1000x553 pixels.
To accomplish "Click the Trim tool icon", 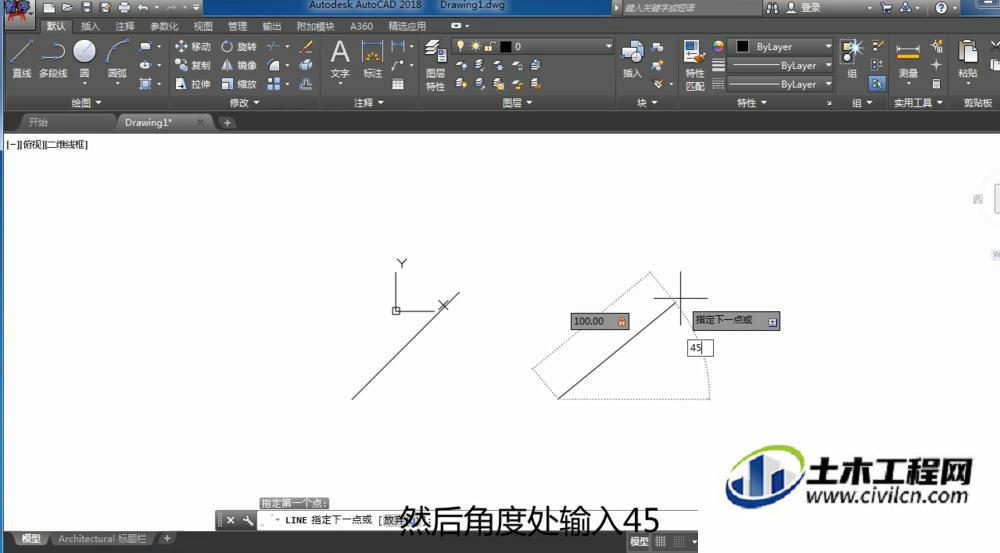I will [274, 47].
